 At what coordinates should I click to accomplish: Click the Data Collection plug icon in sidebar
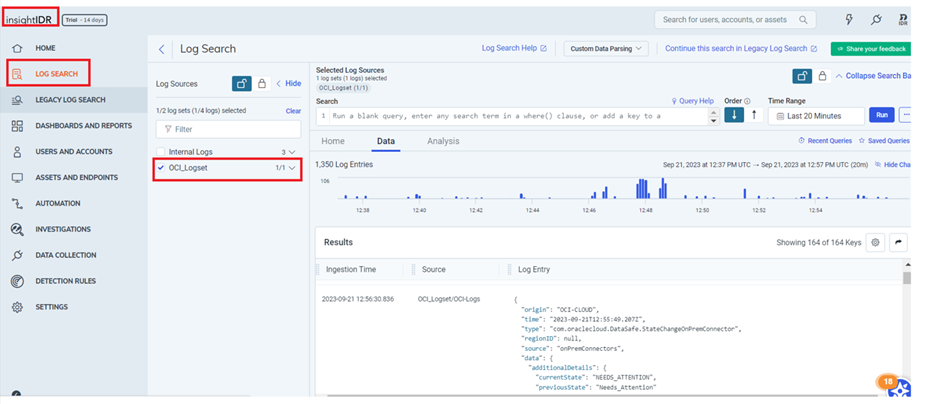[17, 255]
